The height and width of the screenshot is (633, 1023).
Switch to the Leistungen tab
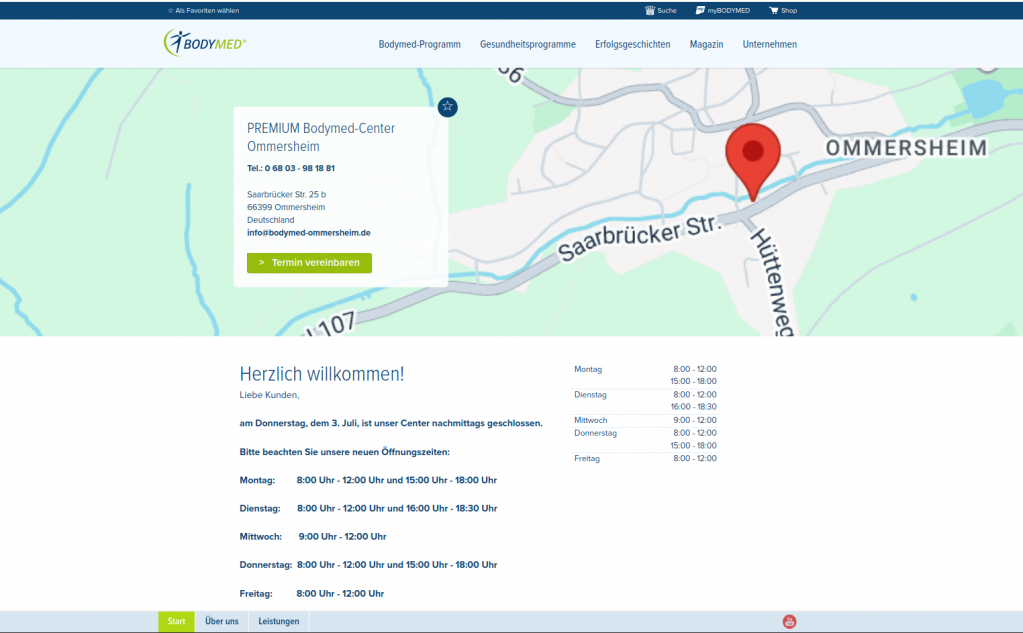pos(278,622)
